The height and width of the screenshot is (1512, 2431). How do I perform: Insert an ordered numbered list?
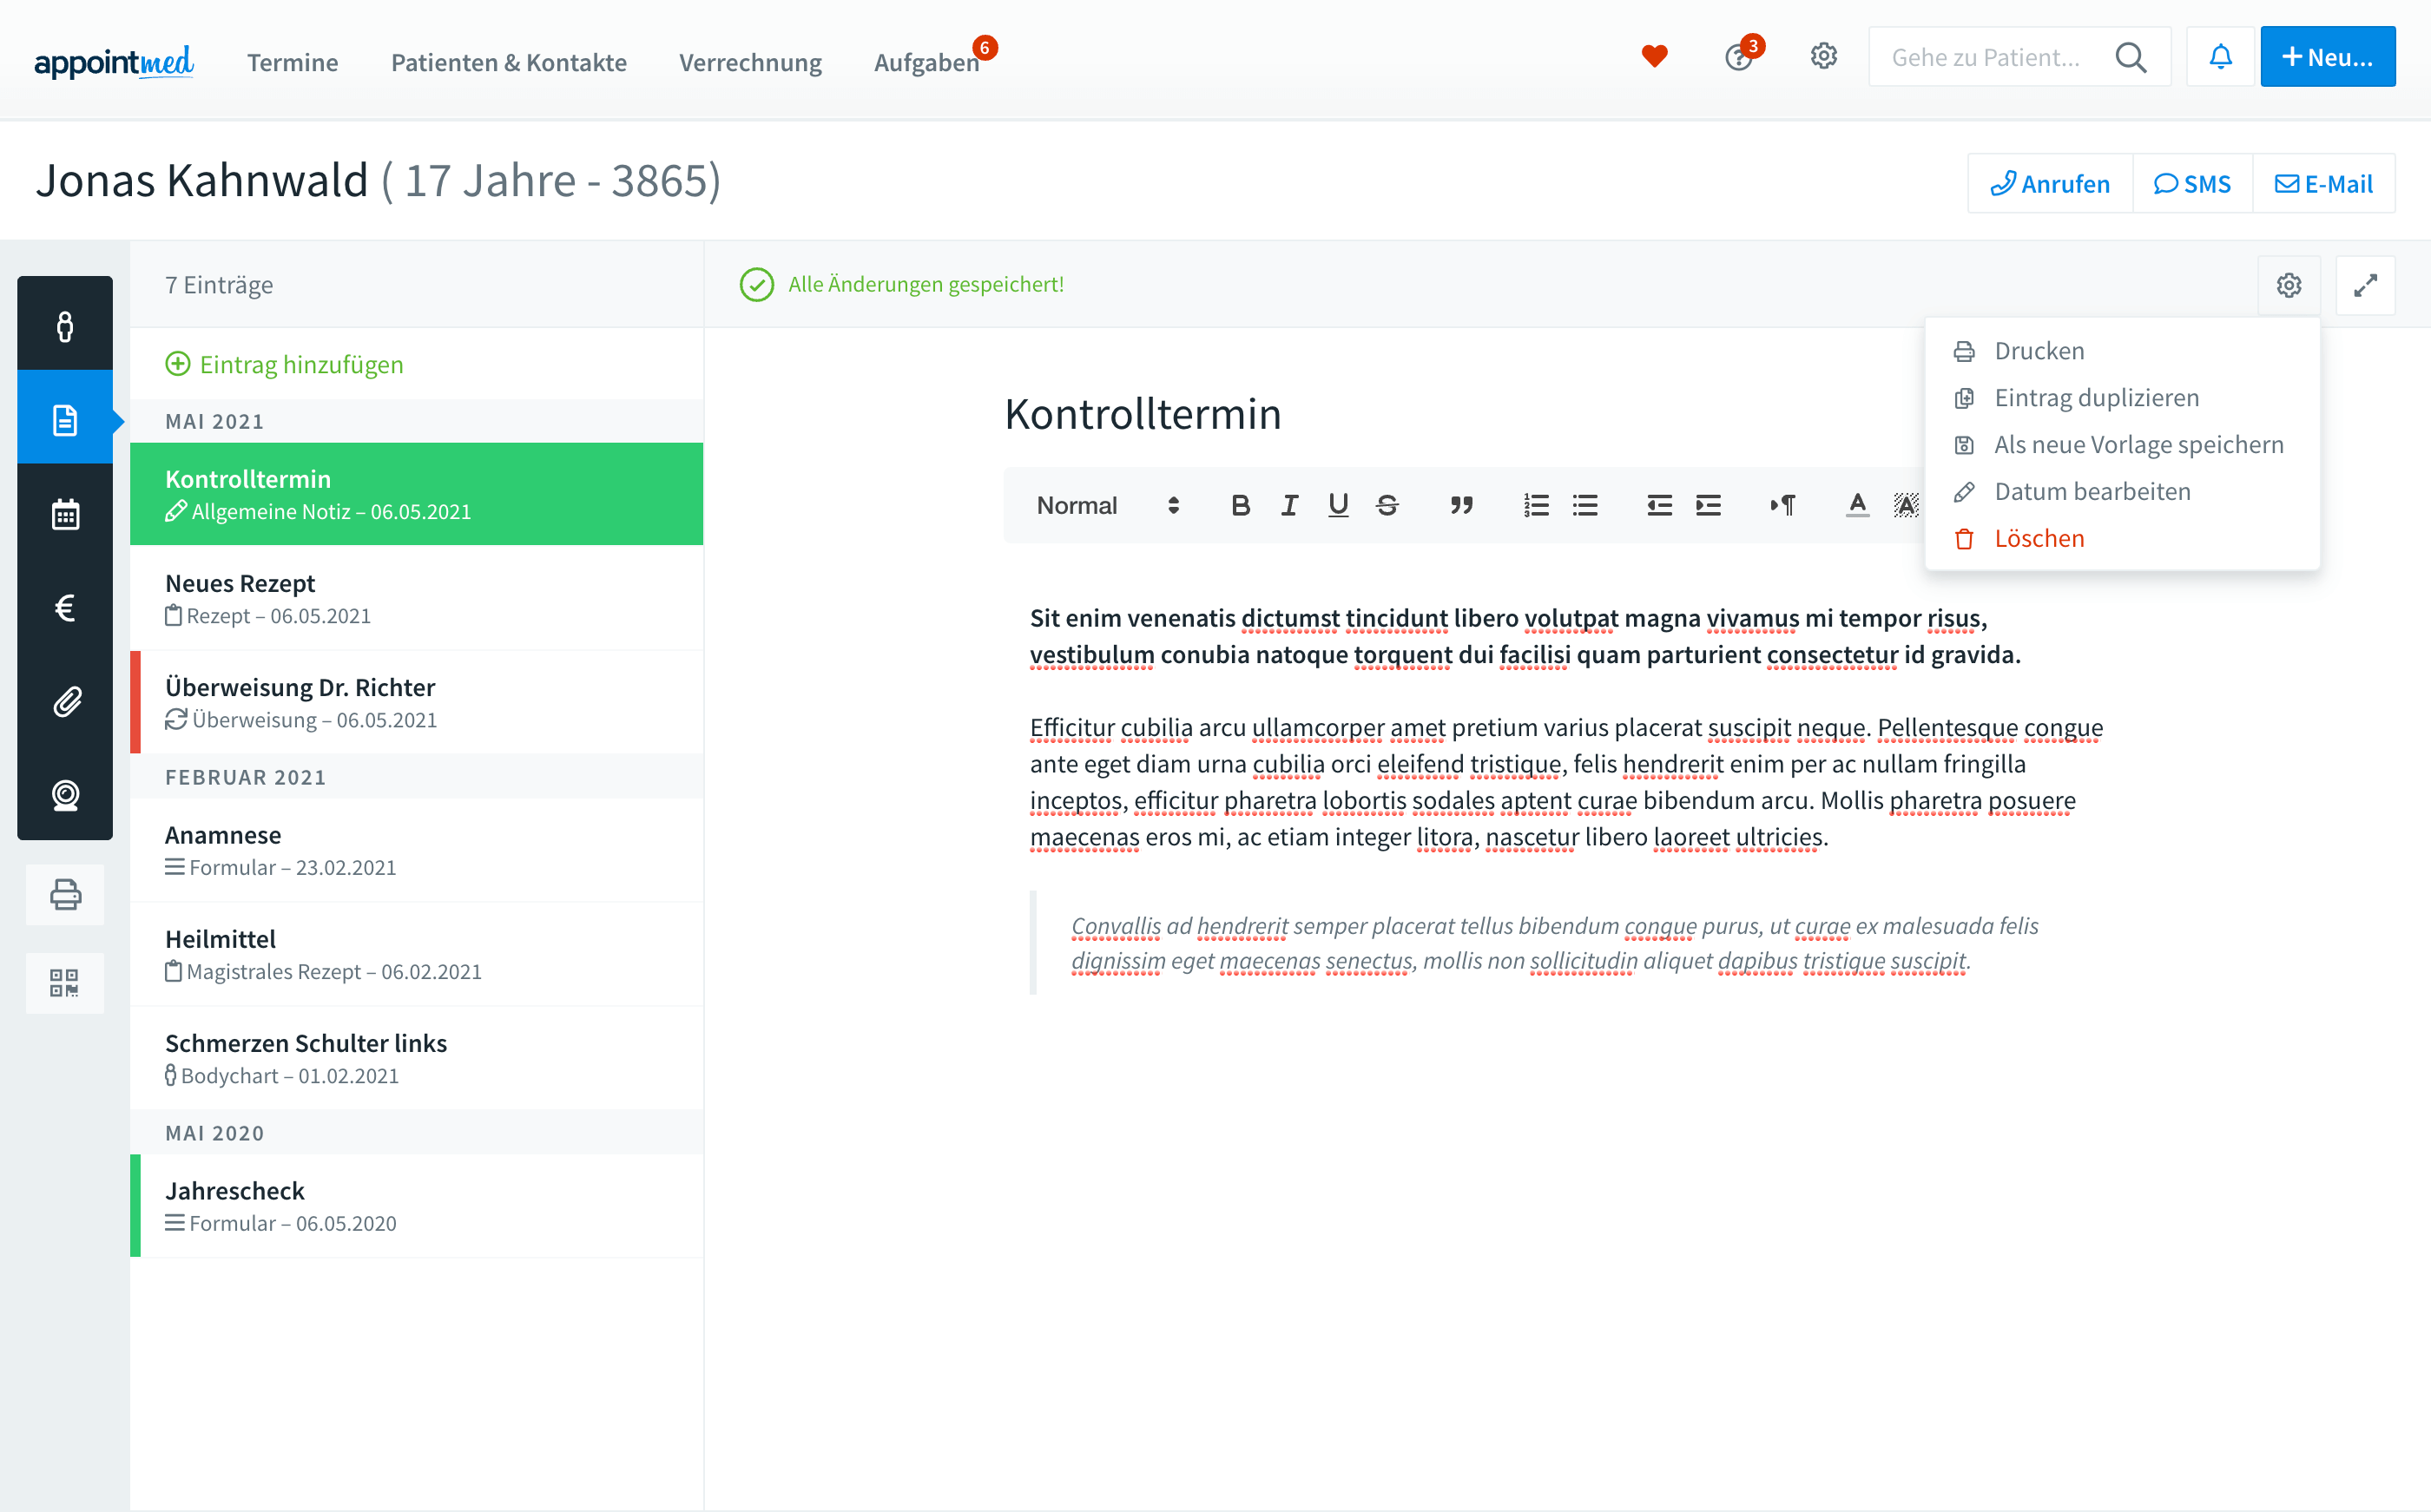pos(1536,506)
